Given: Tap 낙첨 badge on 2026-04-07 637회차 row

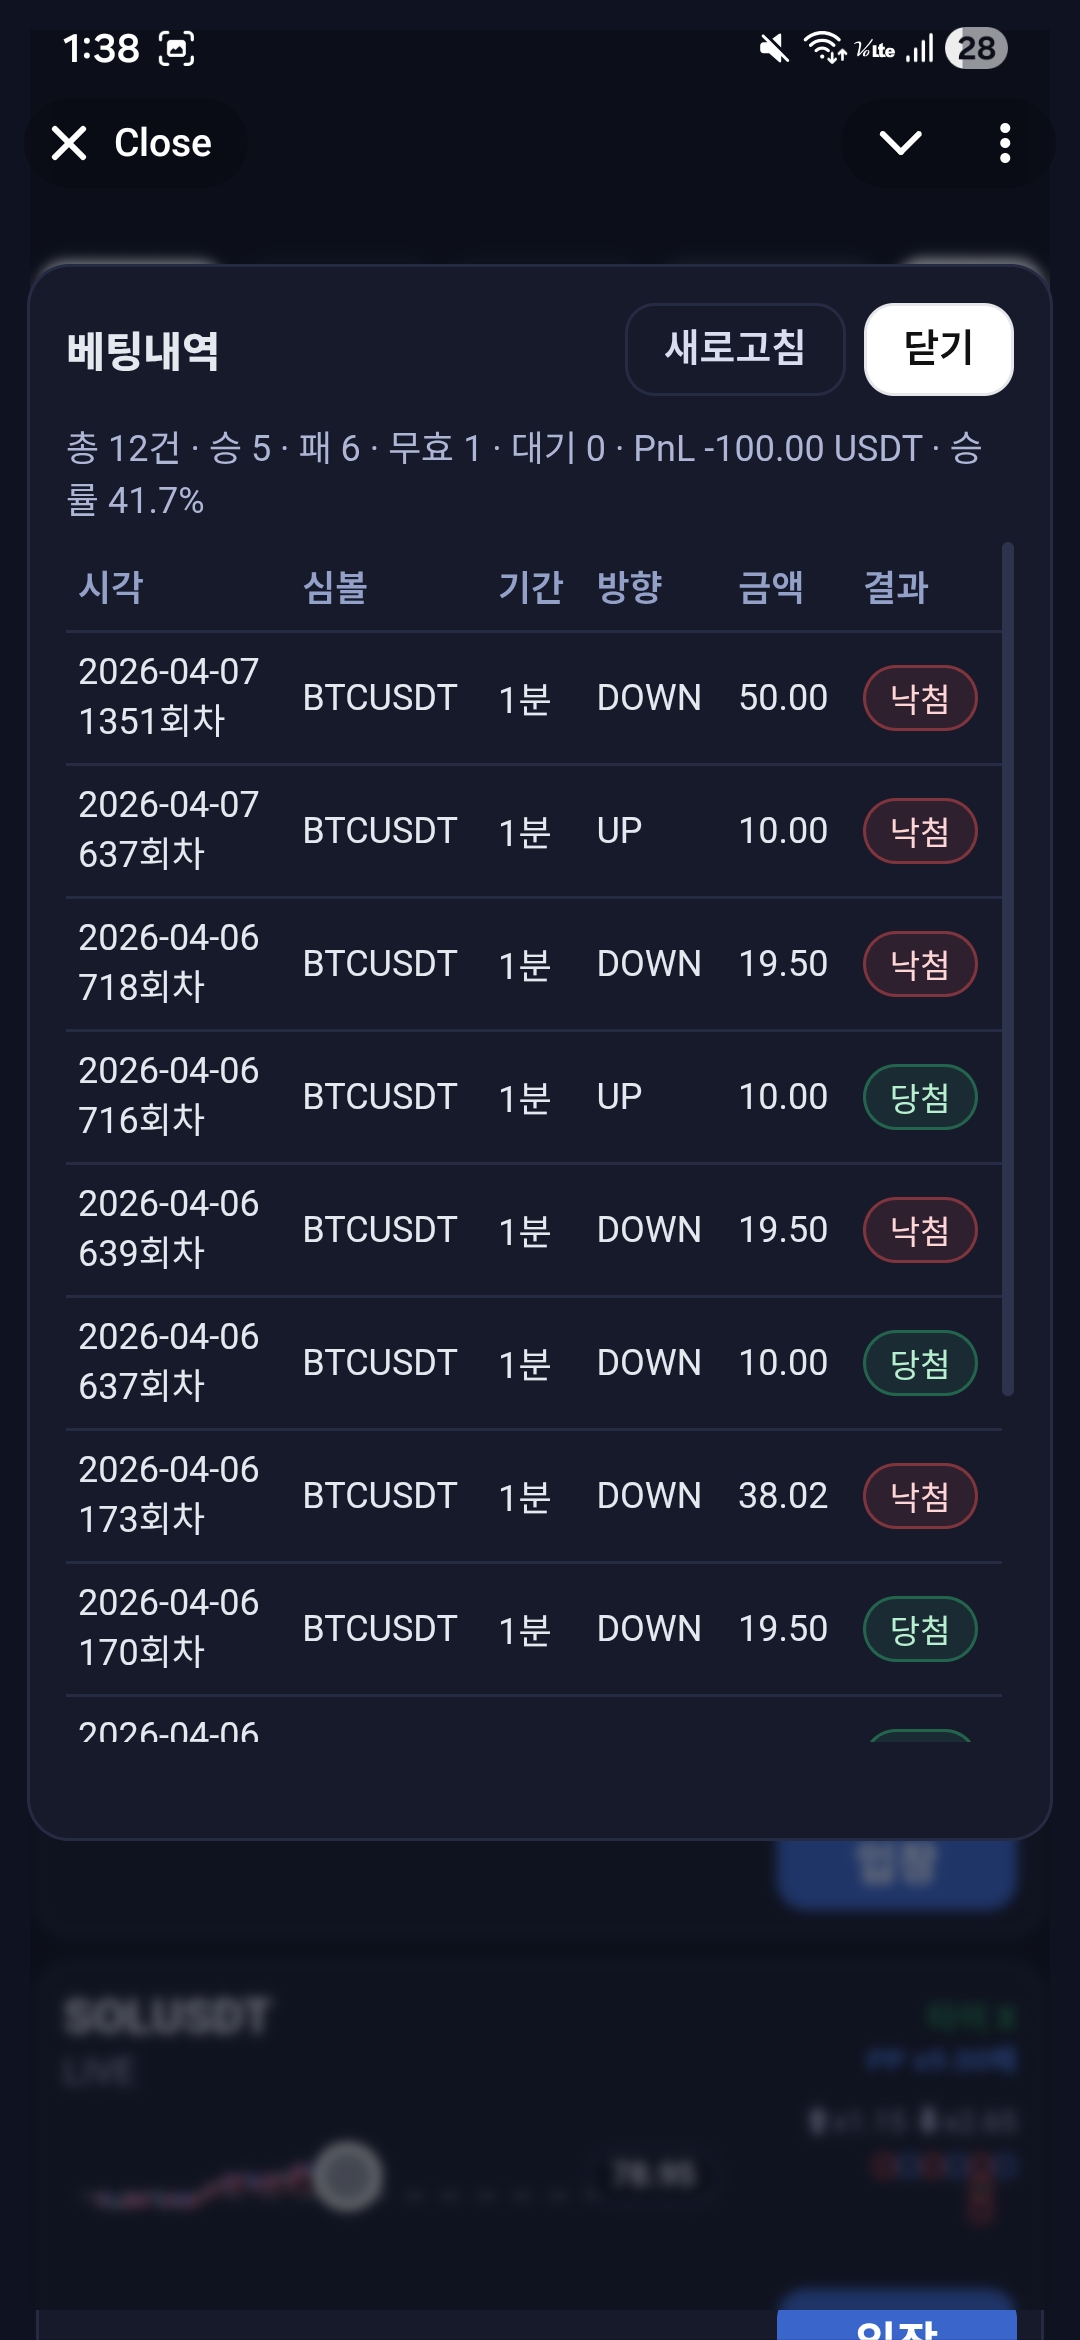Looking at the screenshot, I should click(919, 831).
